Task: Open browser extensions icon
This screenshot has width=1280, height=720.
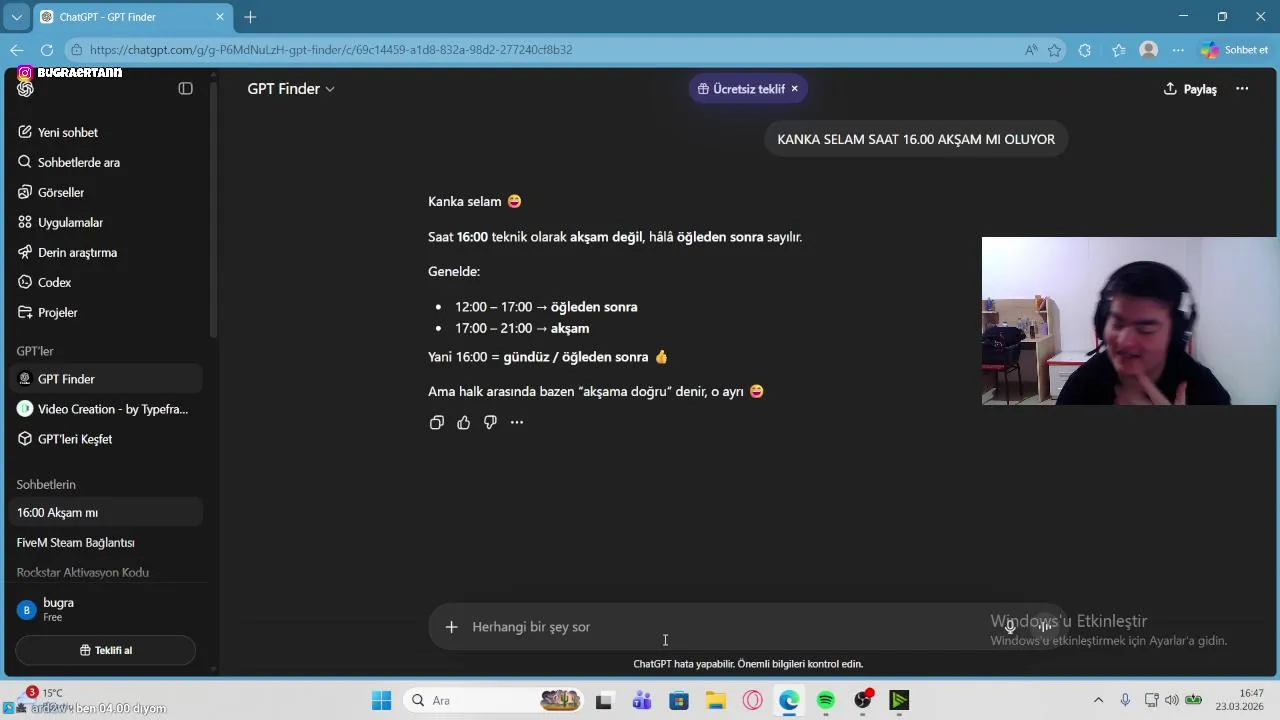Action: [1085, 50]
